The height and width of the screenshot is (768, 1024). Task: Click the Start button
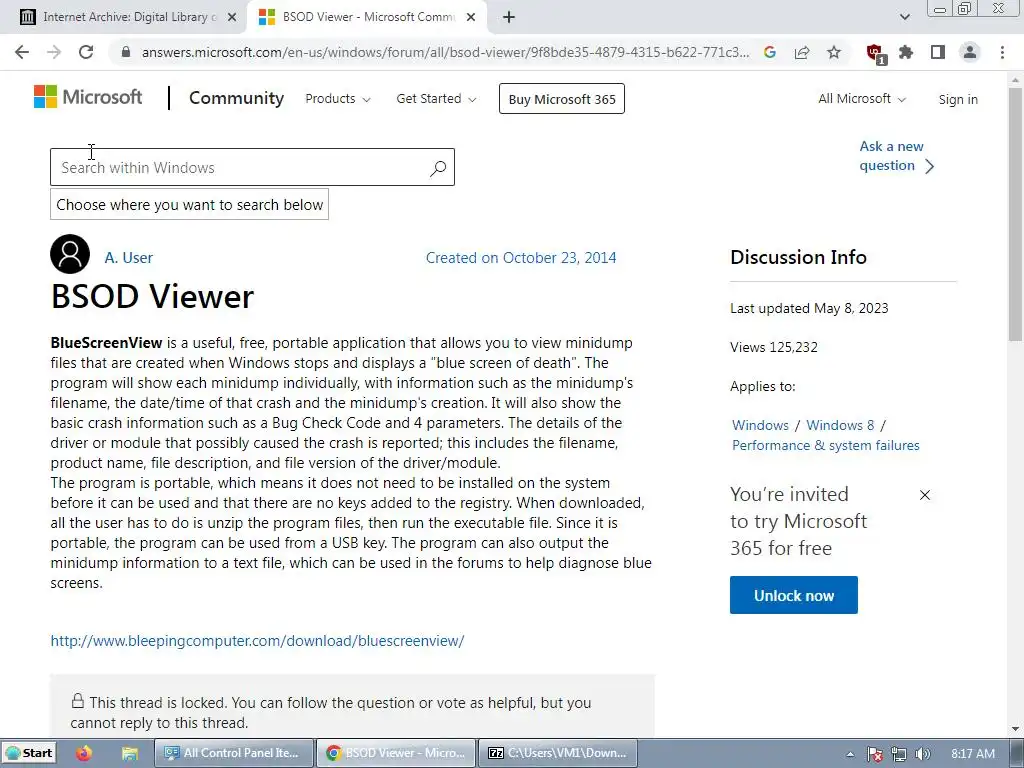(x=29, y=753)
